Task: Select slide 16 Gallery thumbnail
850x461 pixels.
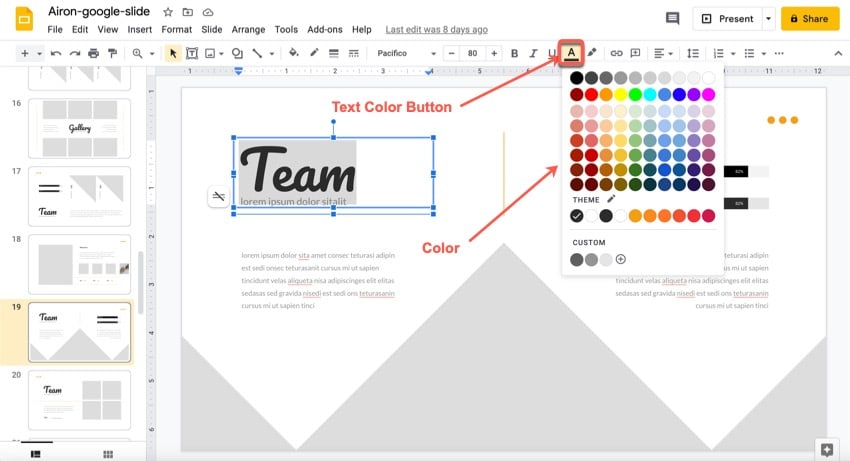Action: pyautogui.click(x=79, y=128)
